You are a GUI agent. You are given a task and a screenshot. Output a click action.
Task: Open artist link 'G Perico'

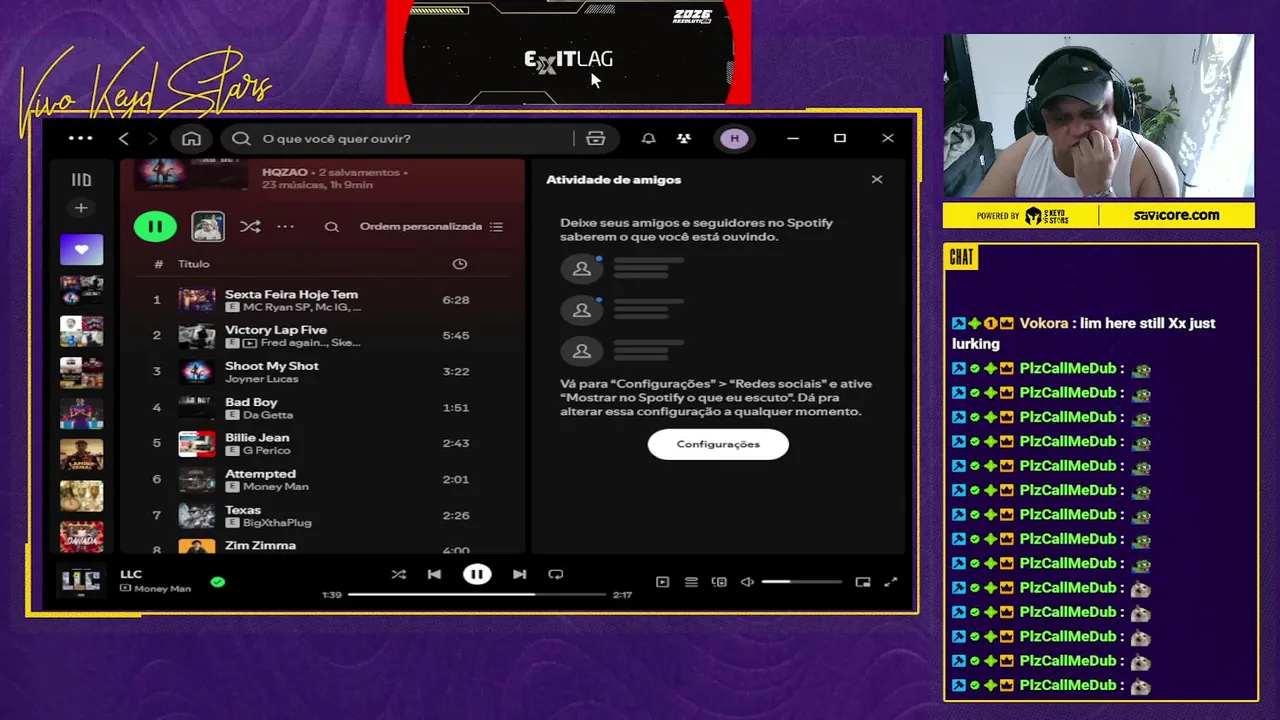(x=266, y=451)
